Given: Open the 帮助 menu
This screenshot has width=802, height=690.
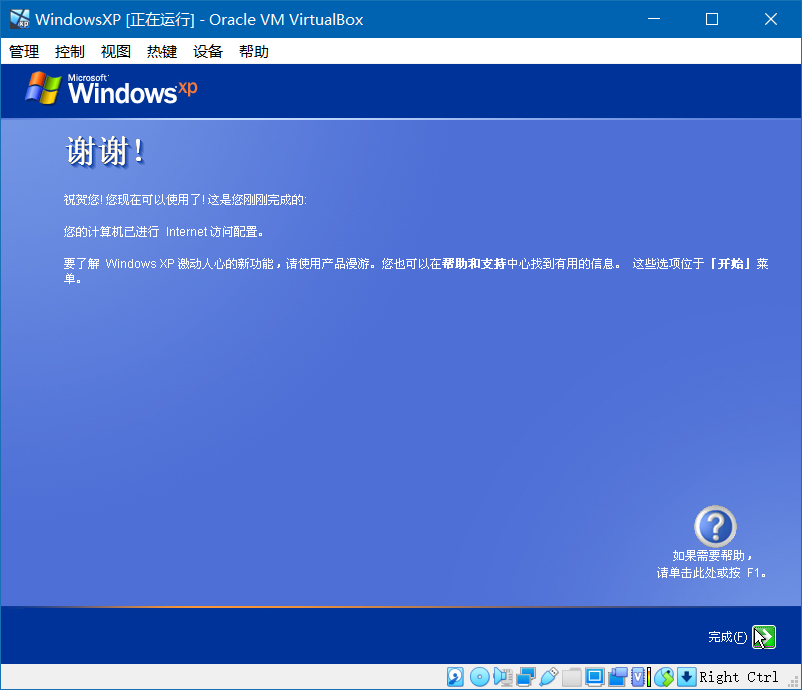Looking at the screenshot, I should (x=254, y=51).
